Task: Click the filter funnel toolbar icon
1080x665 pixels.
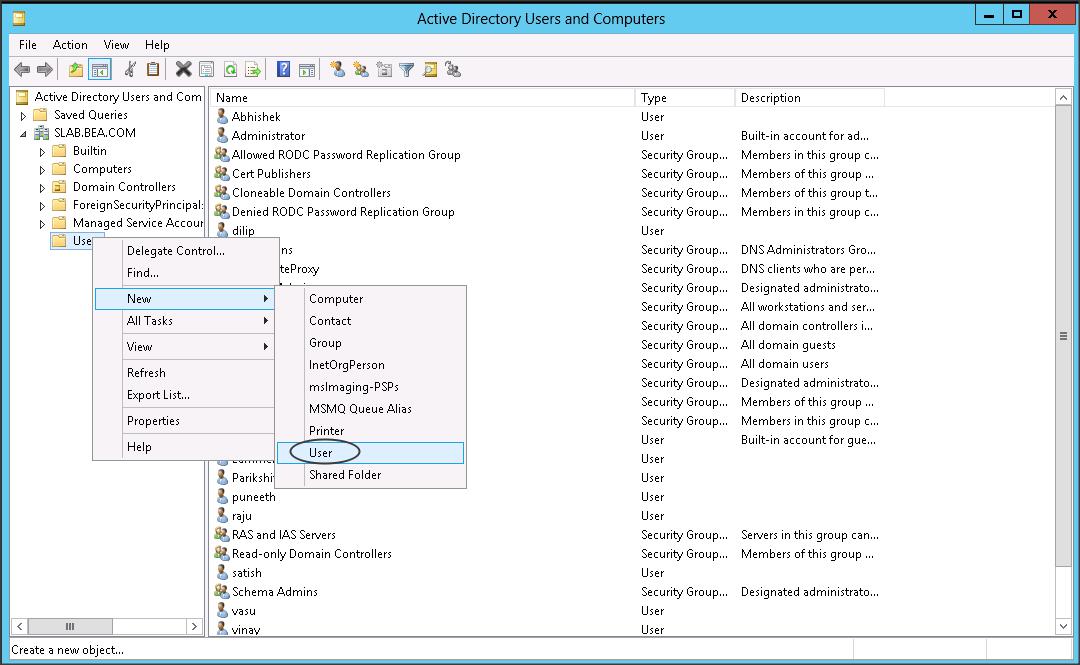Action: [x=407, y=69]
